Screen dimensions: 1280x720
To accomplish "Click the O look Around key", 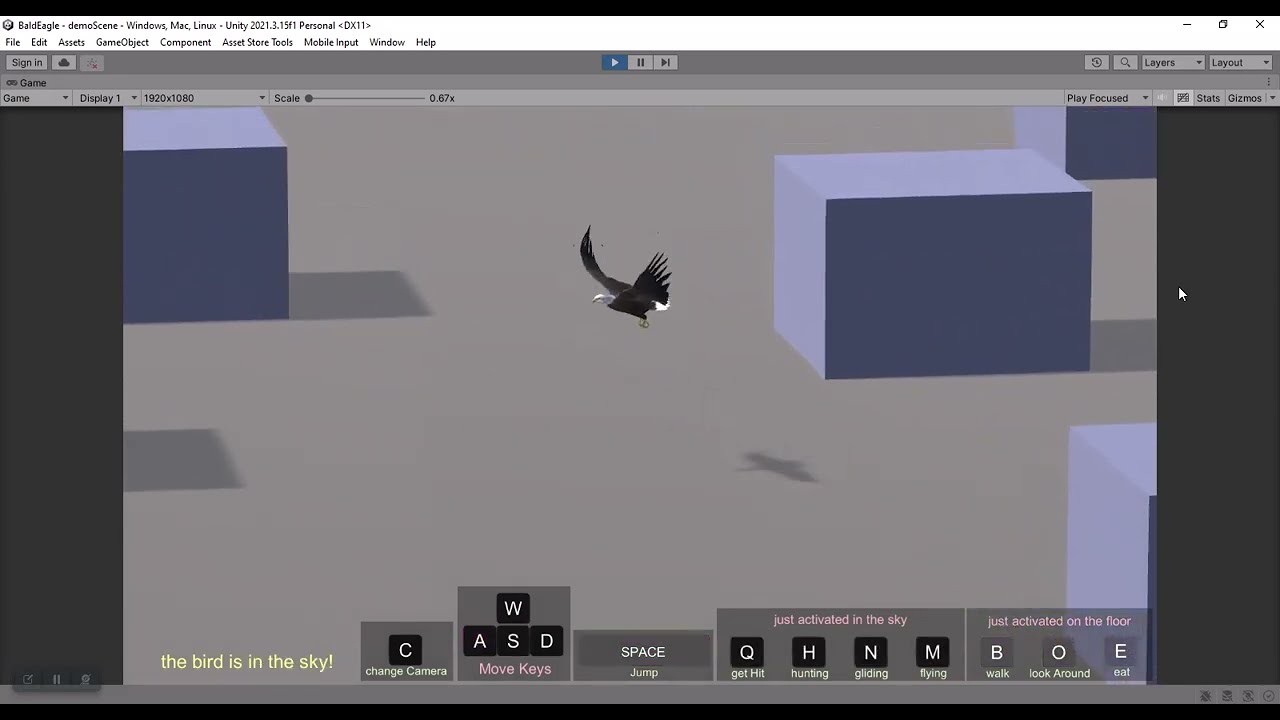I will click(x=1059, y=652).
